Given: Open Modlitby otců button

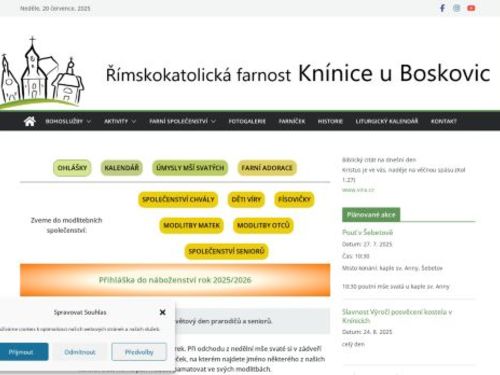Looking at the screenshot, I should 263,225.
